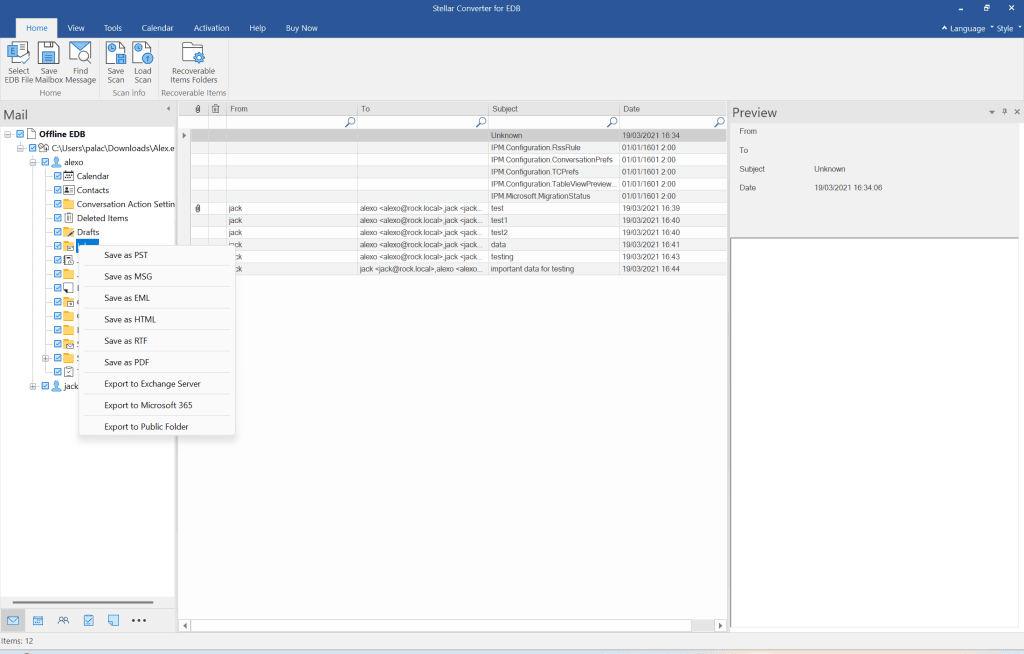Sort messages by the Date column header
The height and width of the screenshot is (654, 1024).
click(x=673, y=109)
